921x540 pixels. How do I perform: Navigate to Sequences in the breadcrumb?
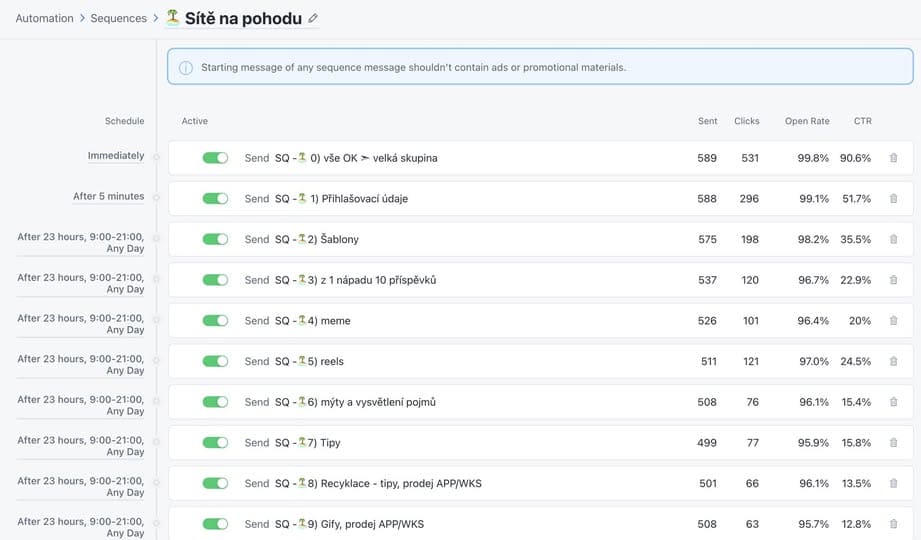pyautogui.click(x=118, y=18)
